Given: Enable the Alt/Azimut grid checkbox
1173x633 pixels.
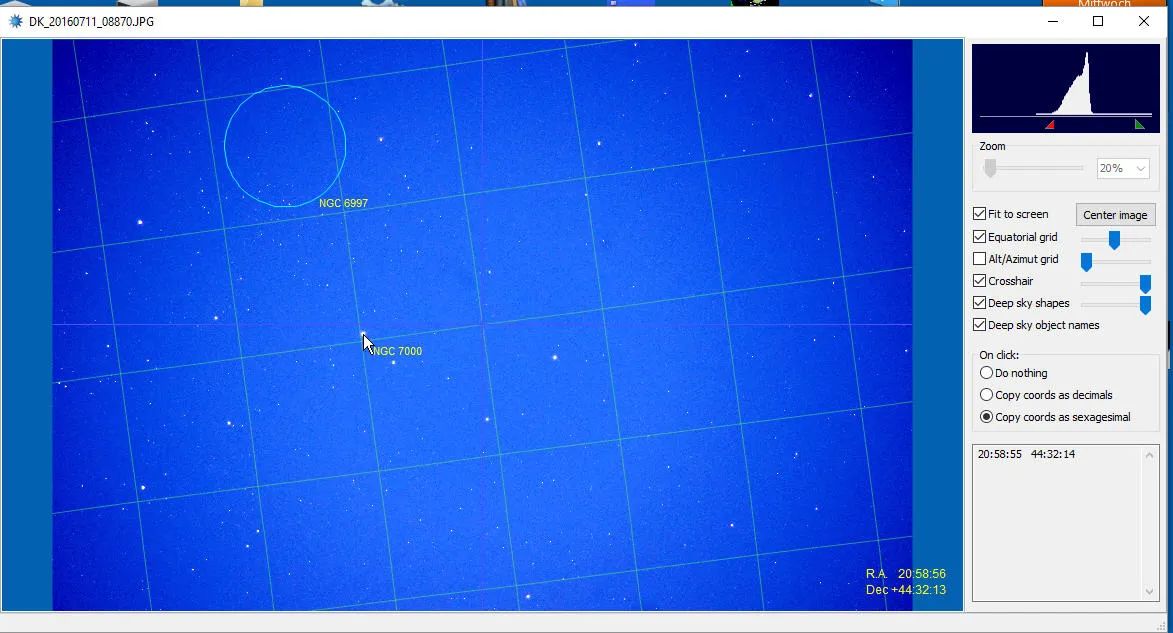Looking at the screenshot, I should pos(980,259).
